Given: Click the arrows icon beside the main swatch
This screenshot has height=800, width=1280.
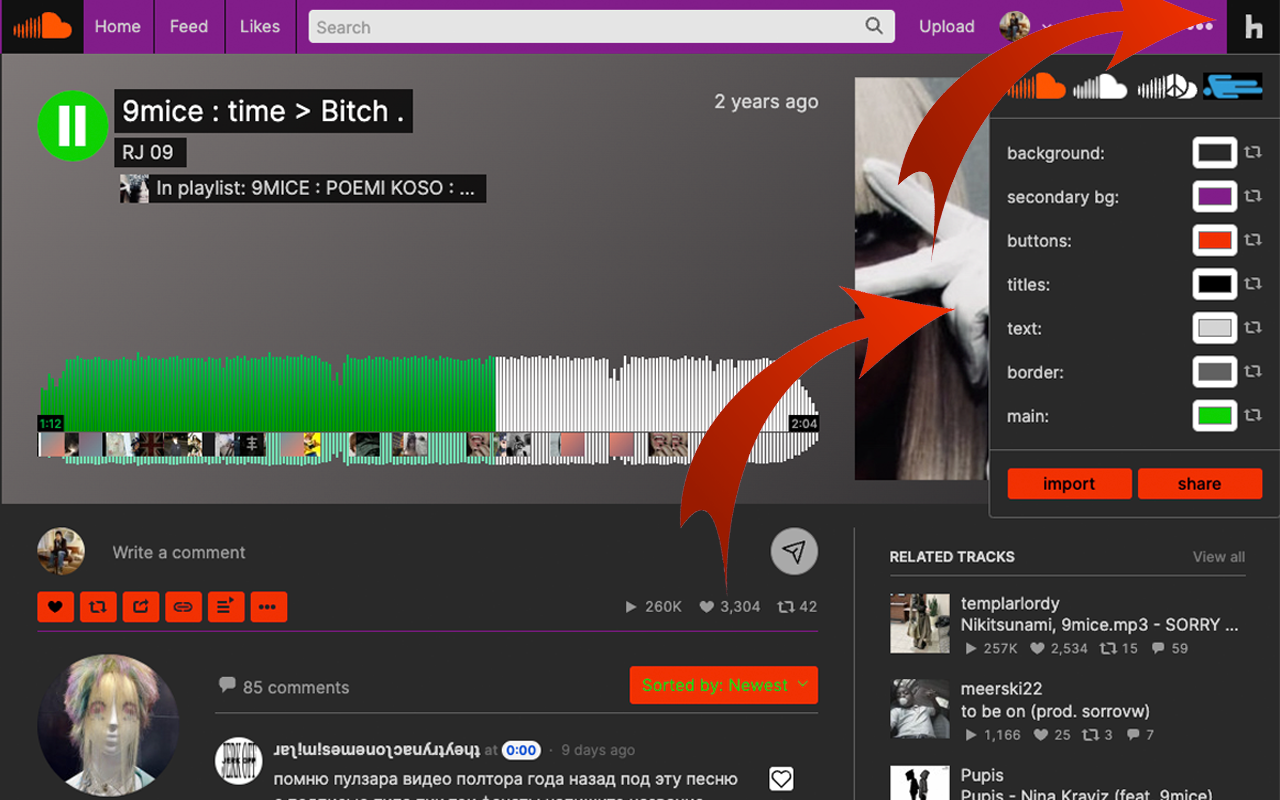Looking at the screenshot, I should point(1253,415).
